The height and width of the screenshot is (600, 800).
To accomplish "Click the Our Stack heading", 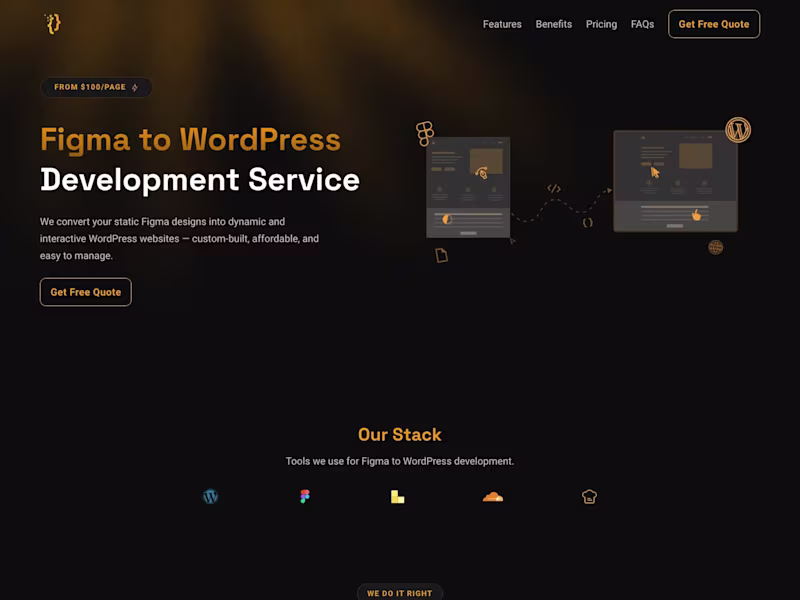I will pyautogui.click(x=399, y=435).
